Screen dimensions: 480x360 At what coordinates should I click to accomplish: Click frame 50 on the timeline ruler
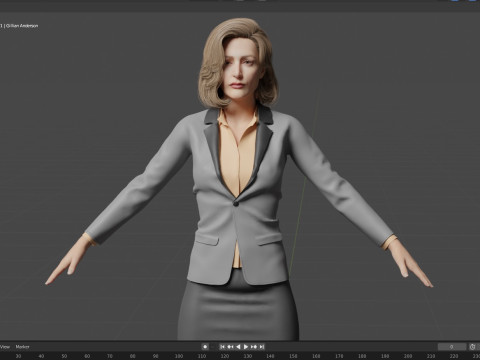point(64,356)
